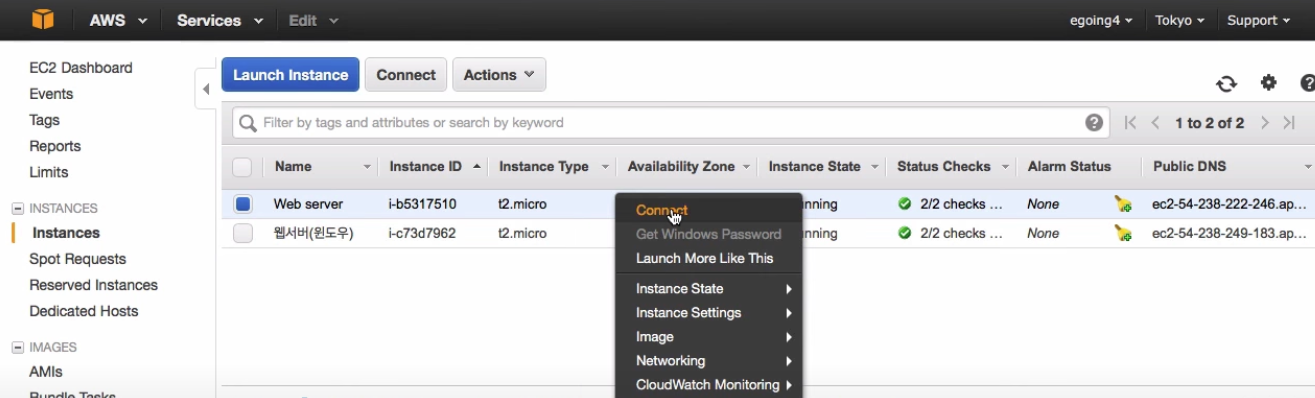Screen dimensions: 1315x398
Task: Sort by Instance Type column header
Action: pyautogui.click(x=544, y=167)
